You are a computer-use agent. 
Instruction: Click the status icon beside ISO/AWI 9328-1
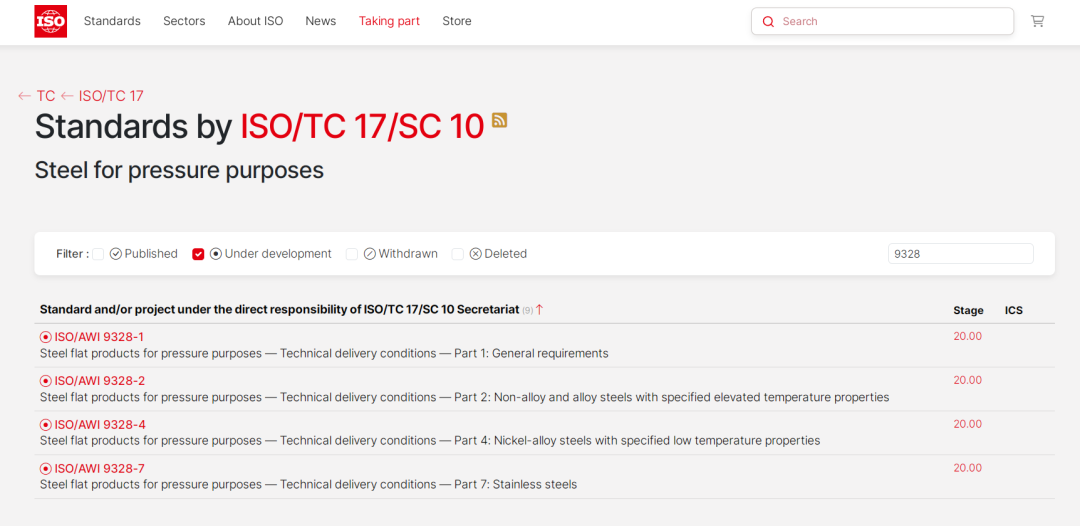pos(46,337)
